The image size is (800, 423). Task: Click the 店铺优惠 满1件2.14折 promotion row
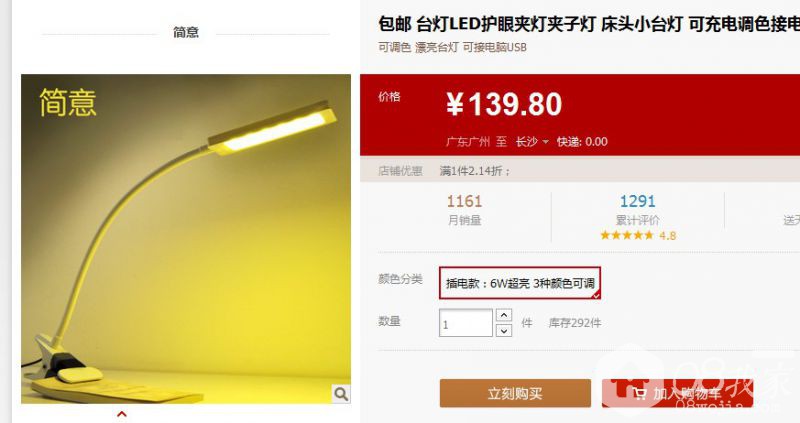coord(580,171)
